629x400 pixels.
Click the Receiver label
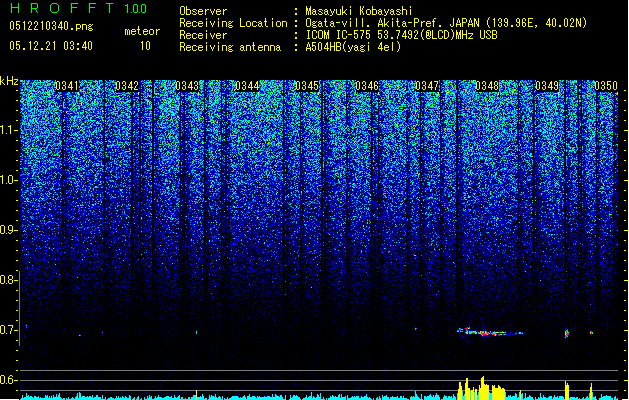[x=203, y=35]
